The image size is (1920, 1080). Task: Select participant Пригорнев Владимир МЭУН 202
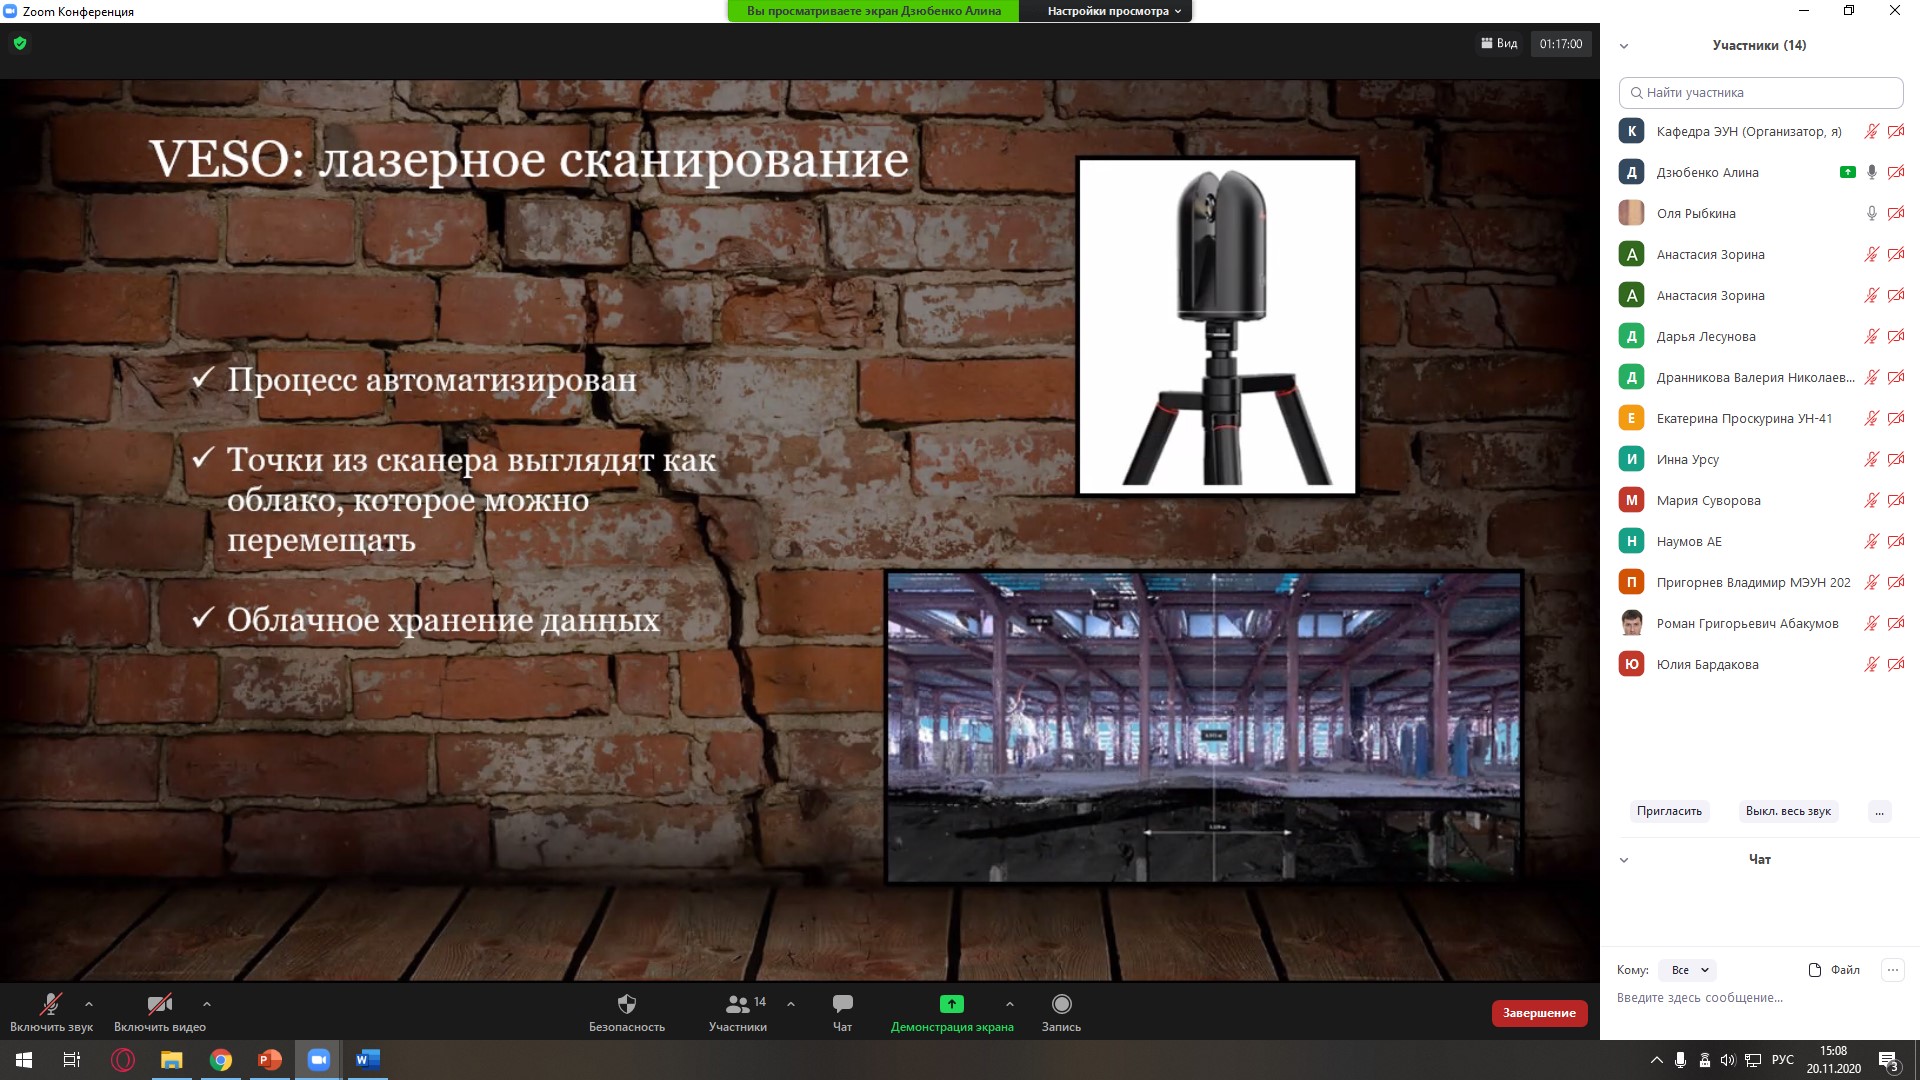pos(1760,582)
